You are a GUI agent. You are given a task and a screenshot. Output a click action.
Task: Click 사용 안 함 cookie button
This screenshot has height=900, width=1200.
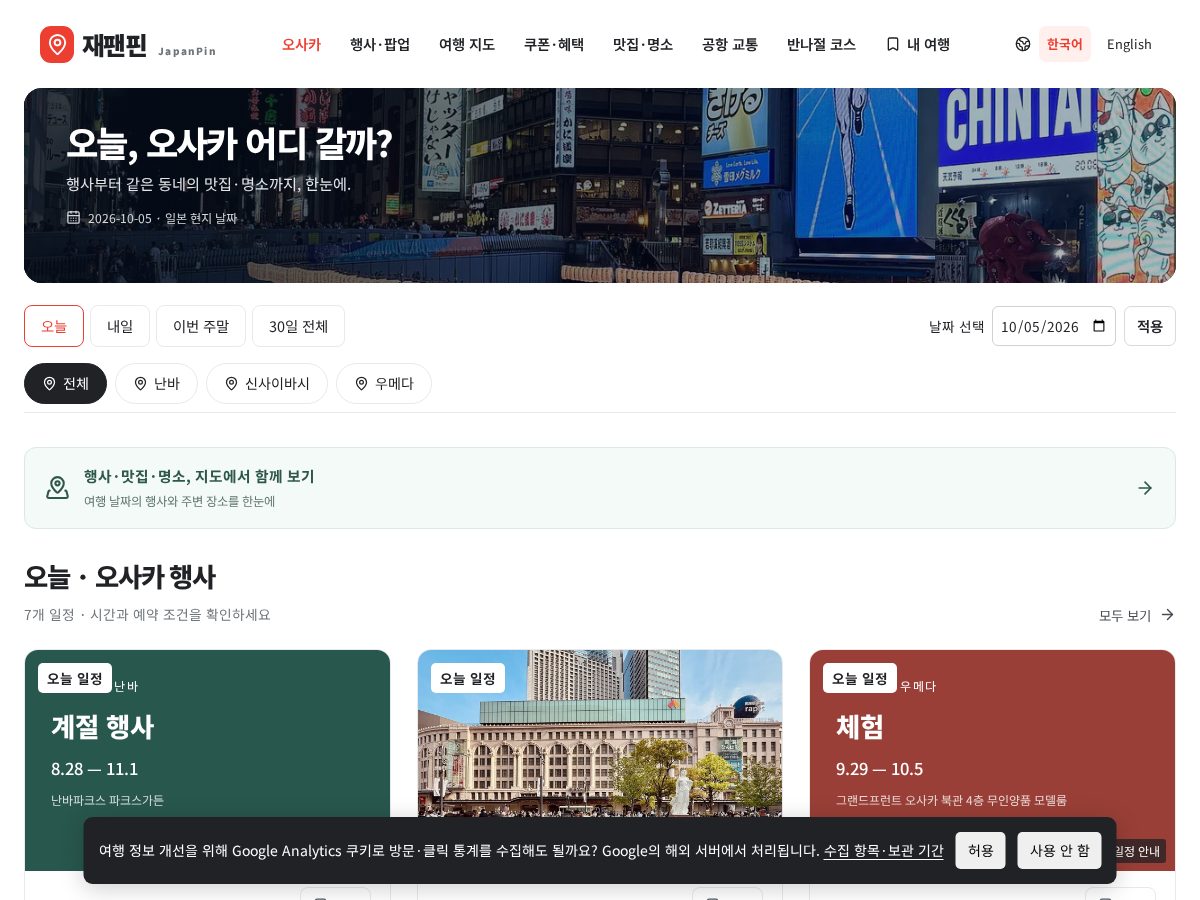(x=1060, y=850)
